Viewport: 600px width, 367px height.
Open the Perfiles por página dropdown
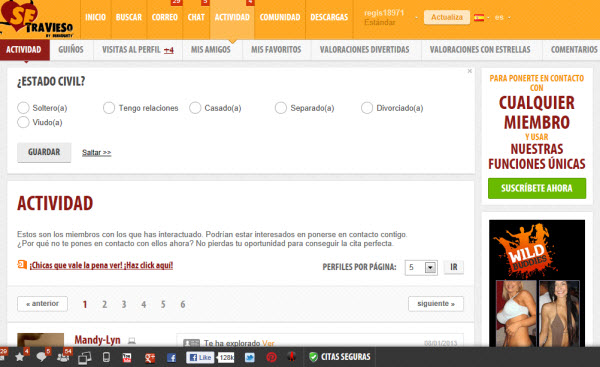pos(421,267)
